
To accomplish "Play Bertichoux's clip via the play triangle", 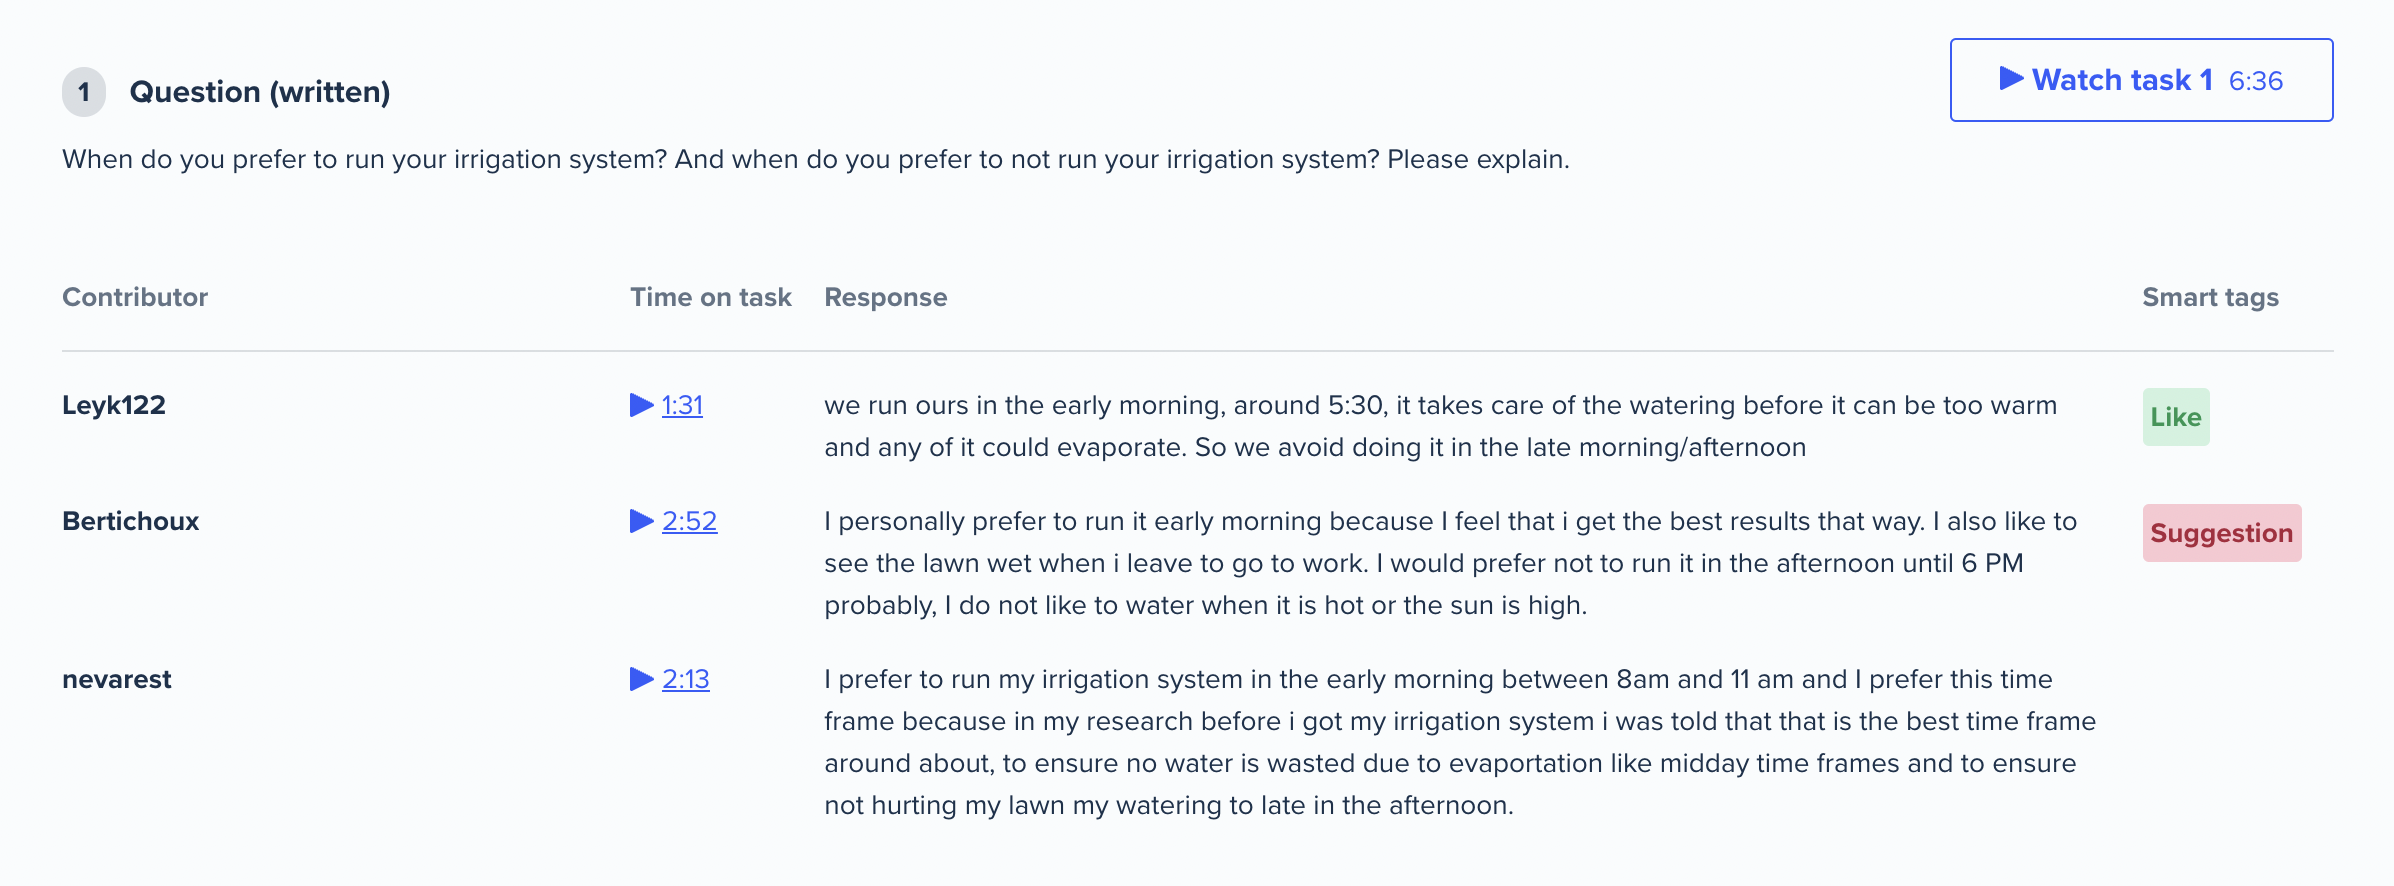I will pyautogui.click(x=641, y=521).
